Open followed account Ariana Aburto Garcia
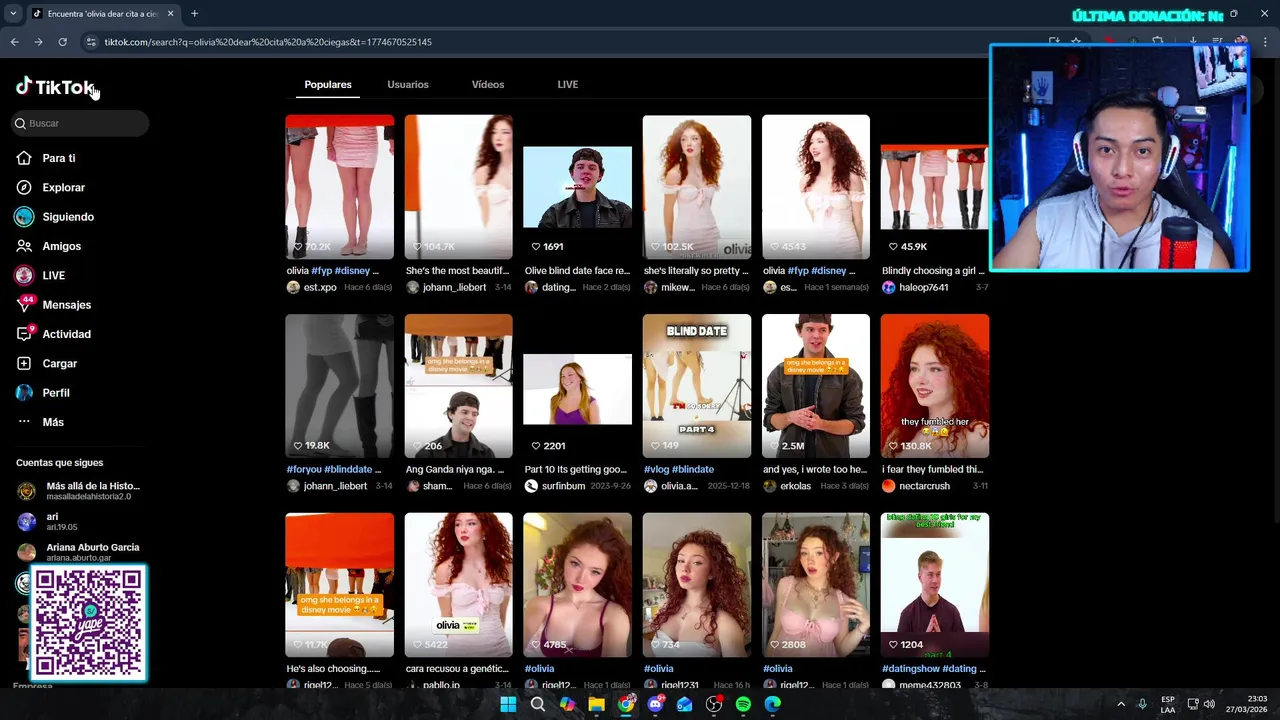 click(80, 552)
